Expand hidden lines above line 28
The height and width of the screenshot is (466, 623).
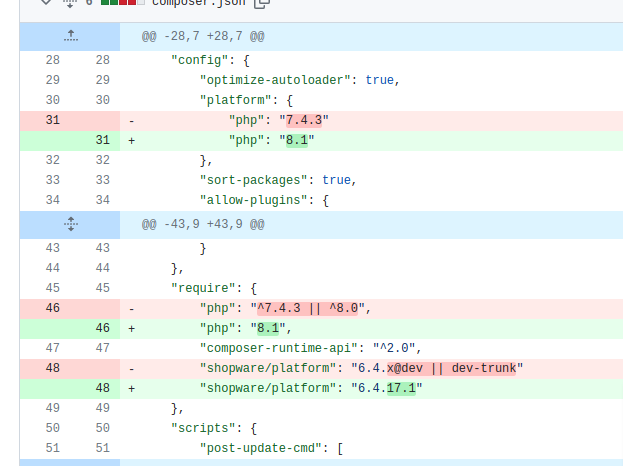tap(70, 36)
